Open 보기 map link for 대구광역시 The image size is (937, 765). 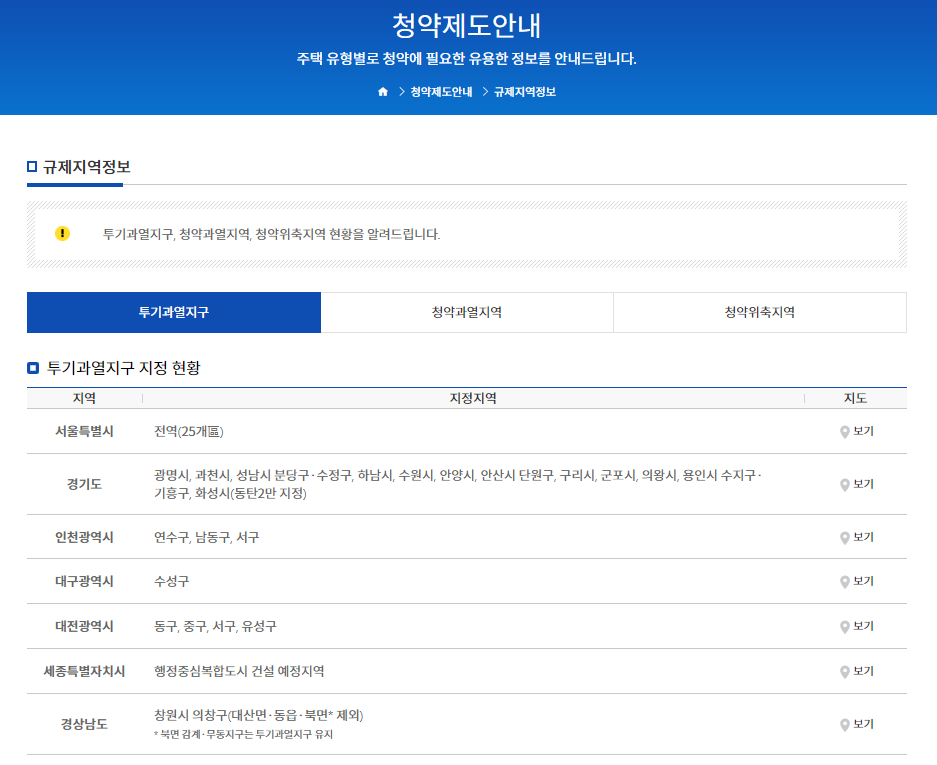pos(863,581)
